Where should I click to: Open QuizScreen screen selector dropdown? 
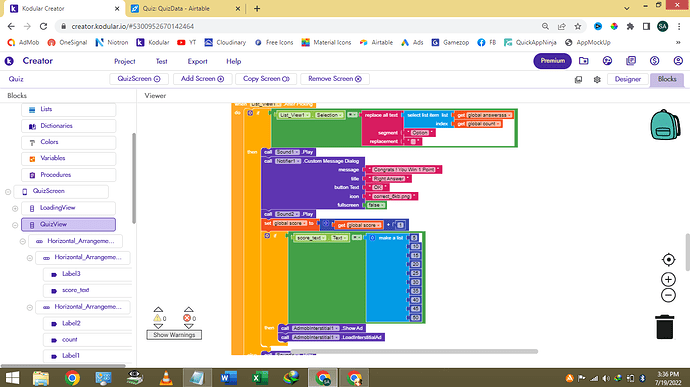click(x=139, y=79)
